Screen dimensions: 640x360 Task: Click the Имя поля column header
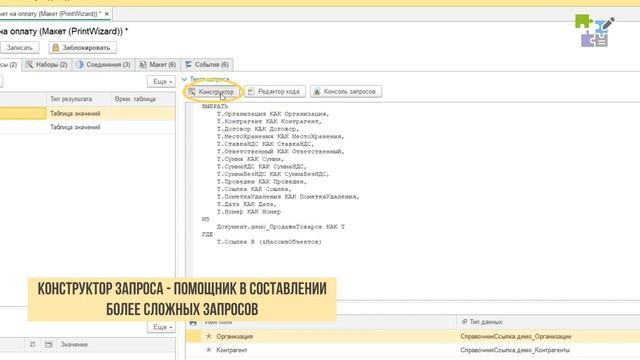218,322
